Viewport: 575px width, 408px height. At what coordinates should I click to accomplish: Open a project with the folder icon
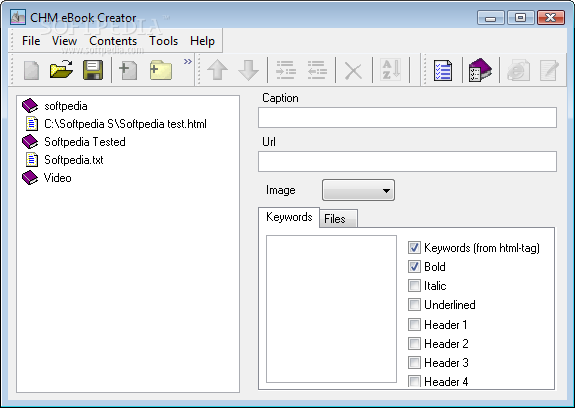(61, 69)
